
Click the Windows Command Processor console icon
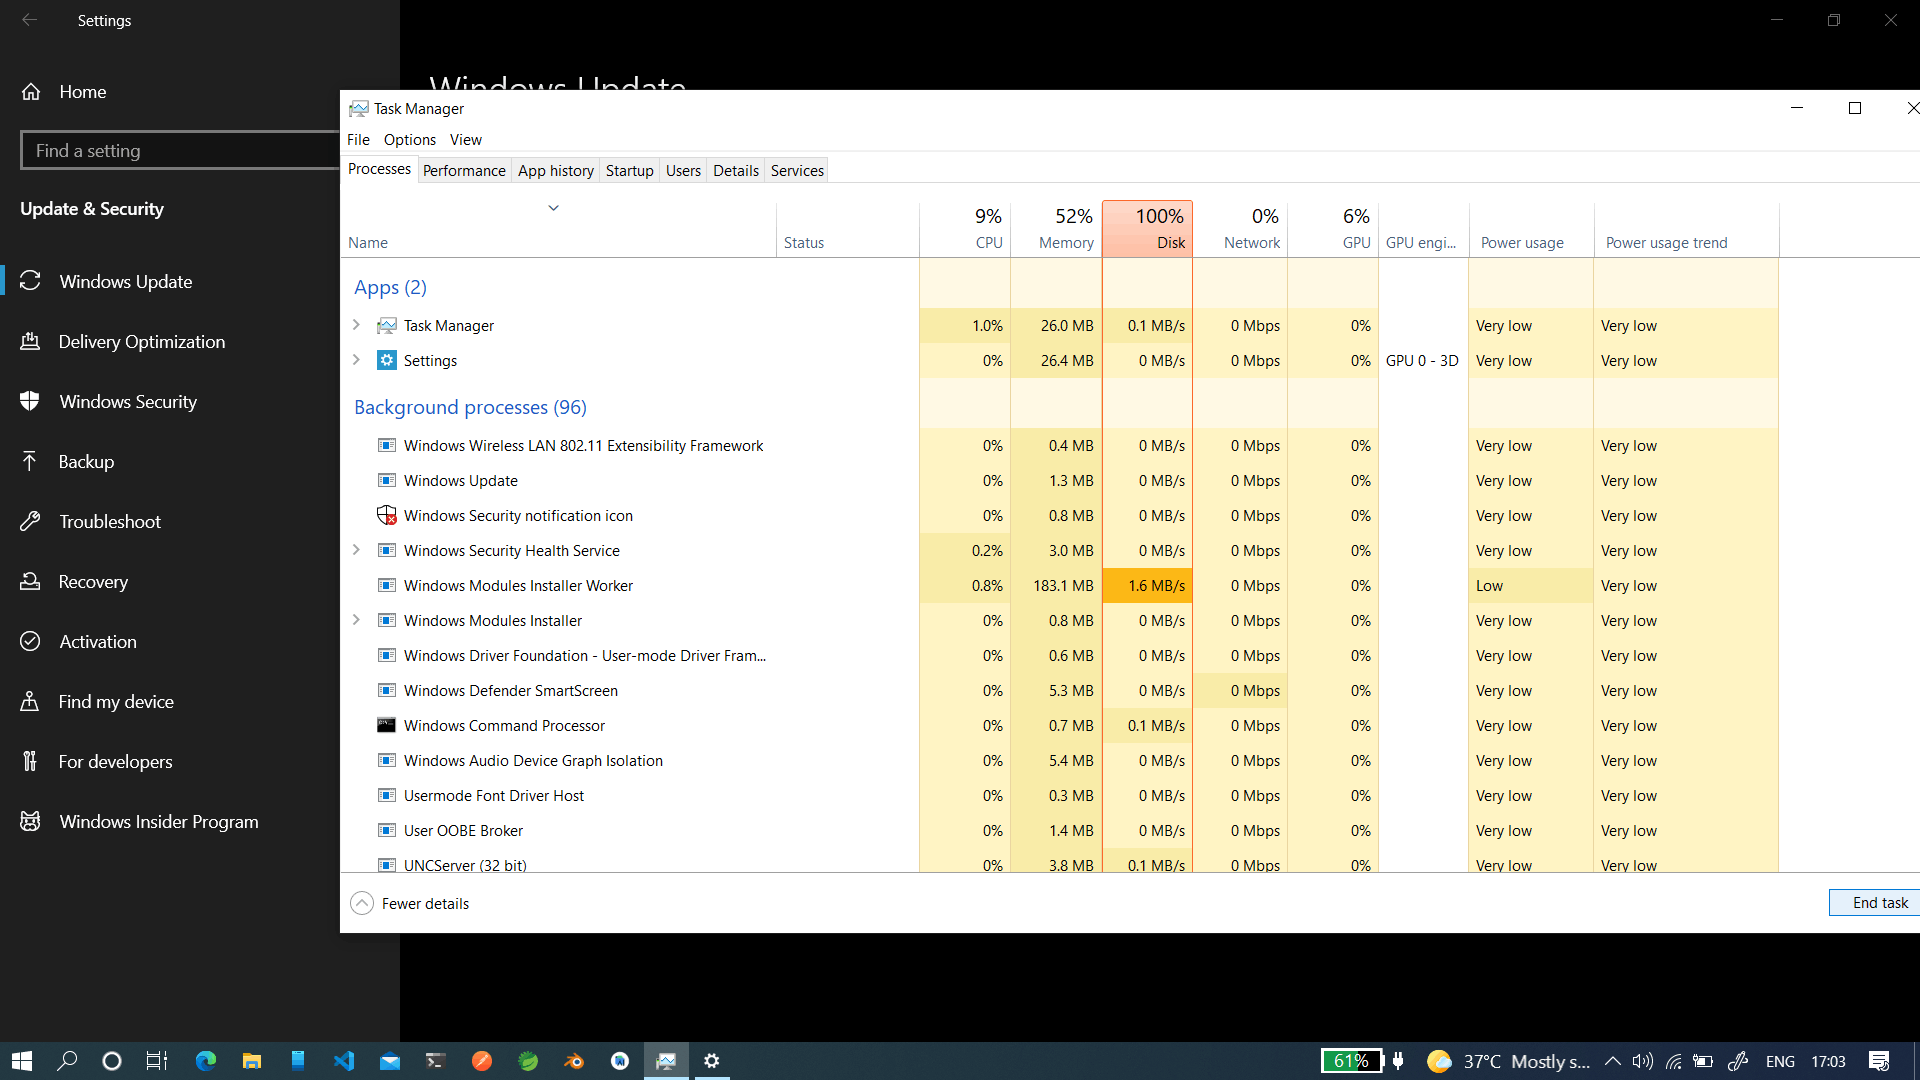click(x=386, y=726)
